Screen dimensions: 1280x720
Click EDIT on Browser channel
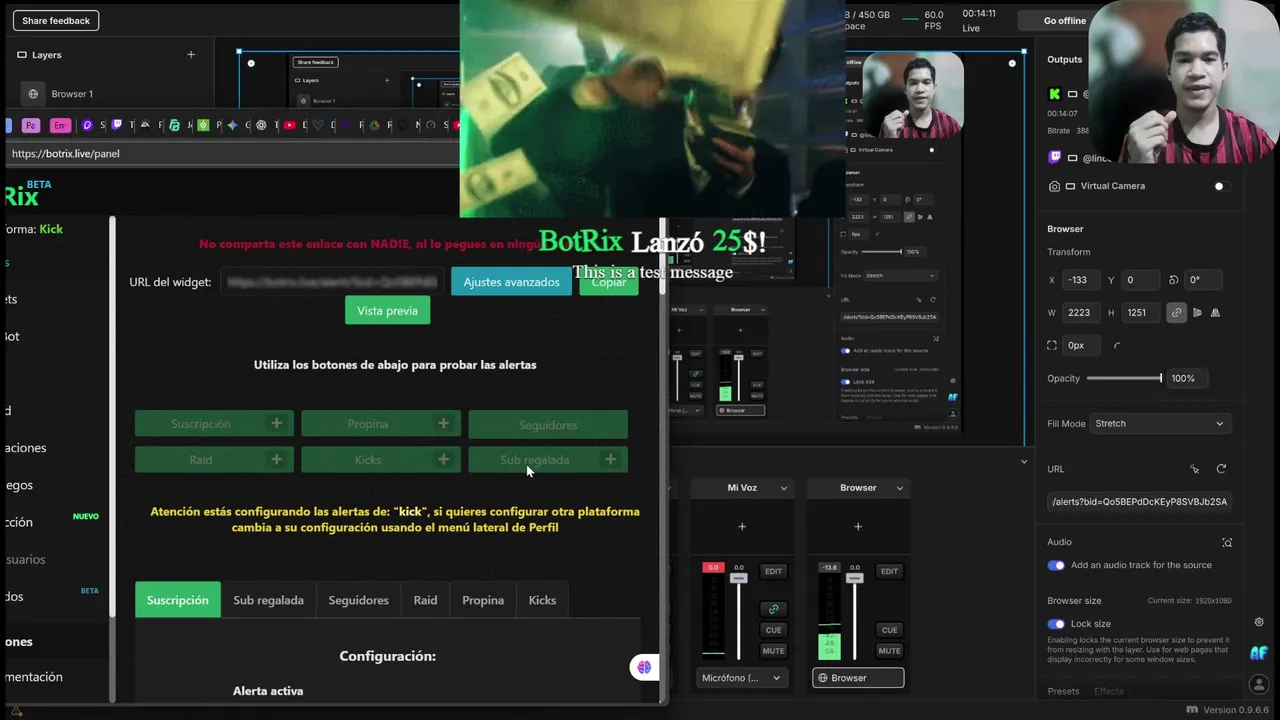tap(890, 571)
